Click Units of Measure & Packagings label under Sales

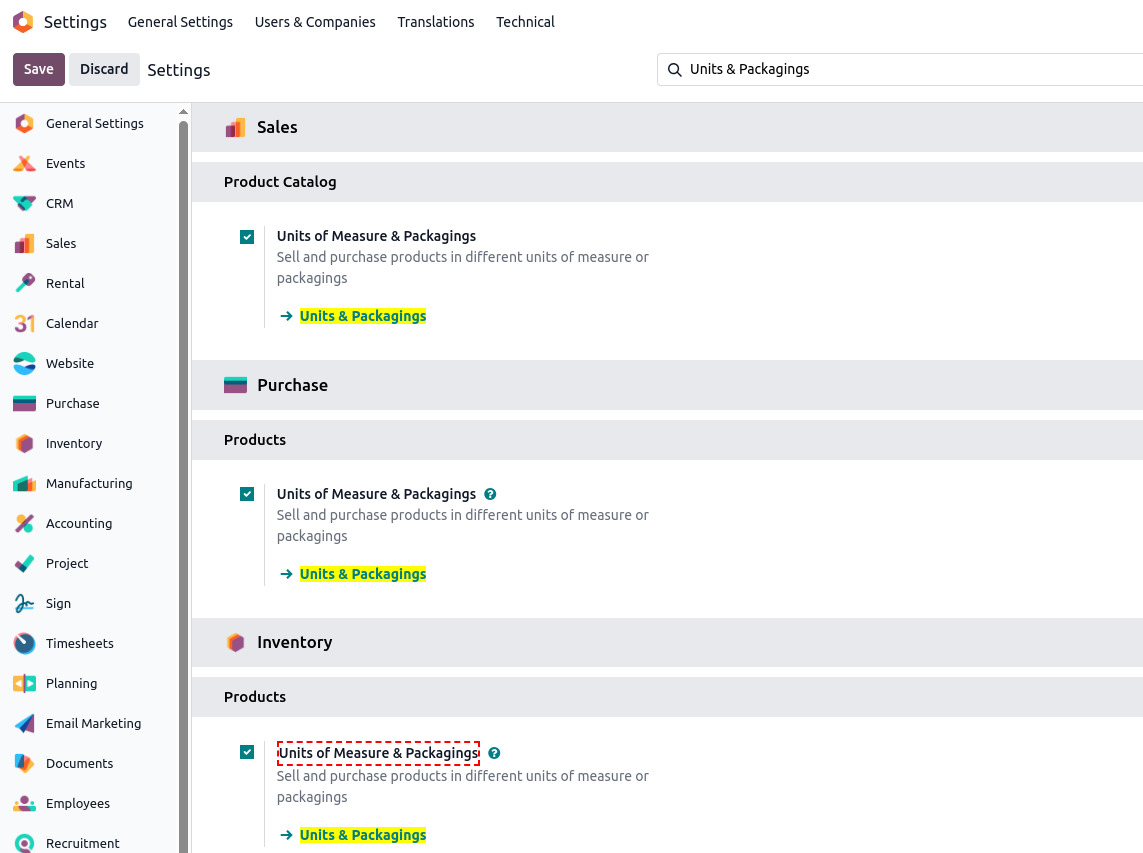[x=376, y=236]
